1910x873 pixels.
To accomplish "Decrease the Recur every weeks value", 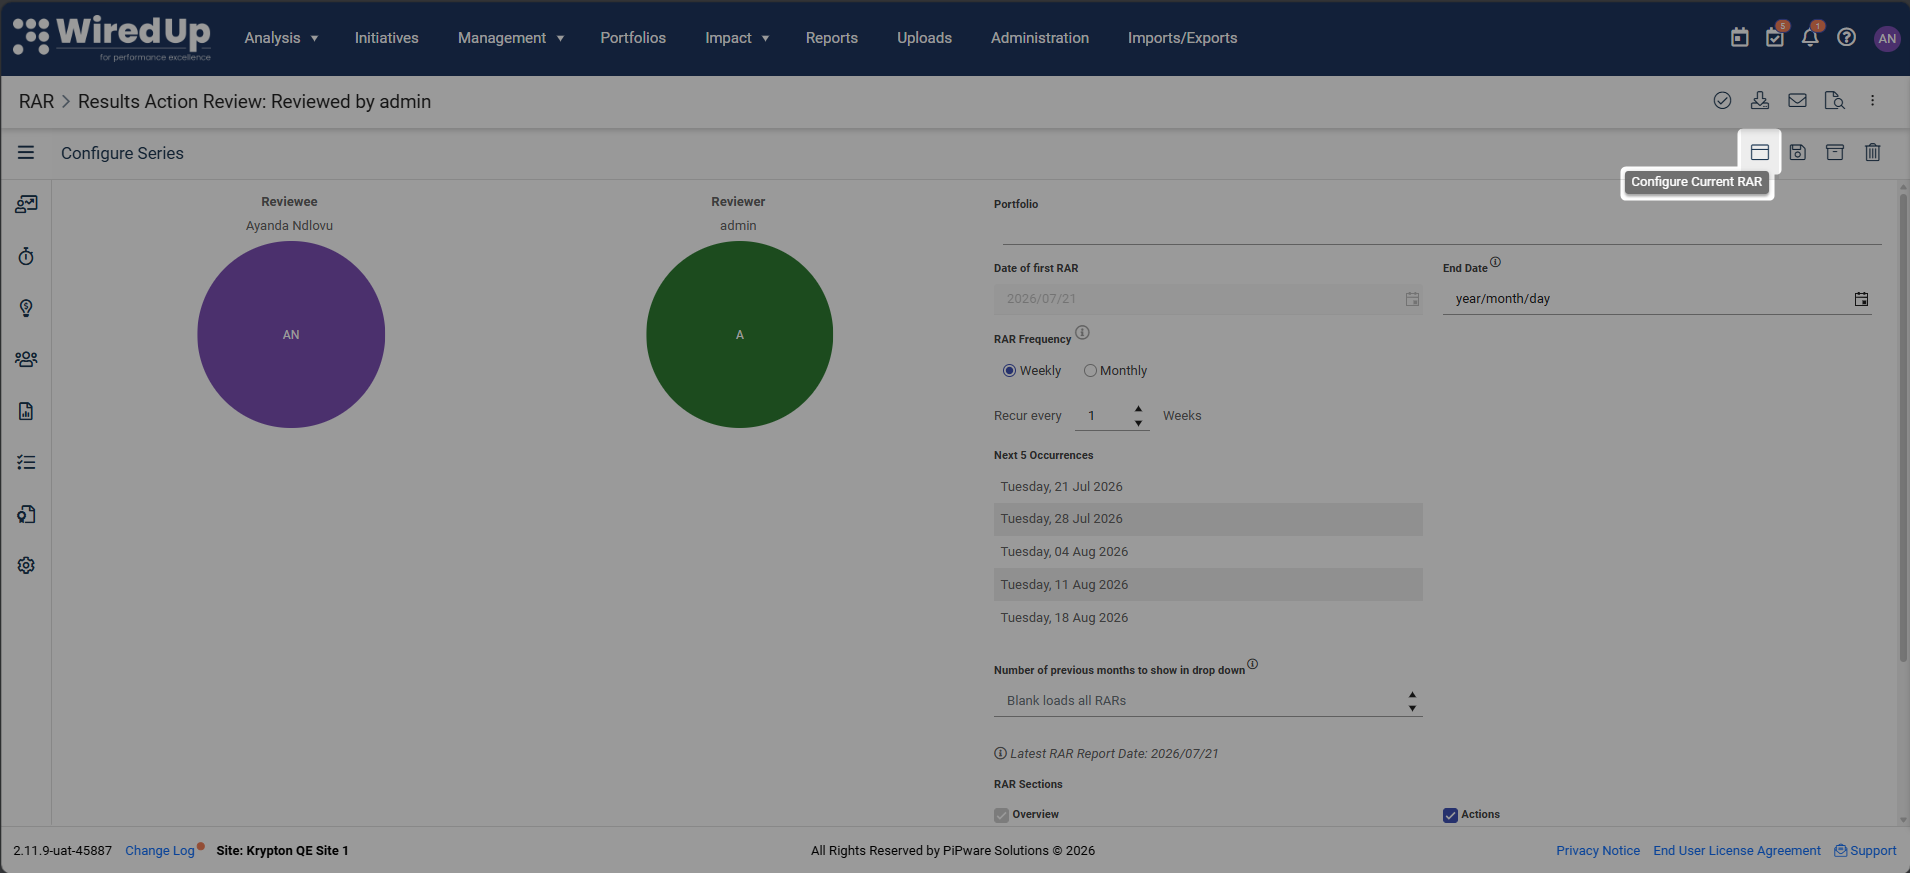I will click(x=1138, y=423).
